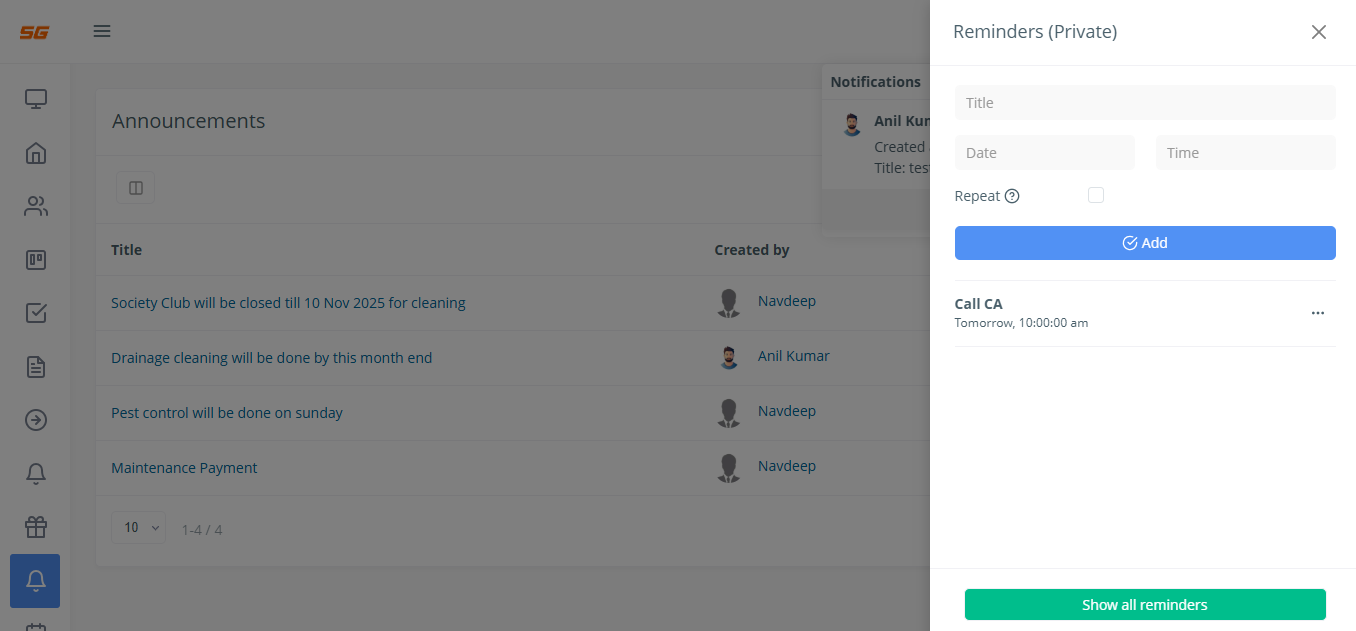The width and height of the screenshot is (1356, 631).
Task: Enable the Repeat checkbox
Action: (1096, 195)
